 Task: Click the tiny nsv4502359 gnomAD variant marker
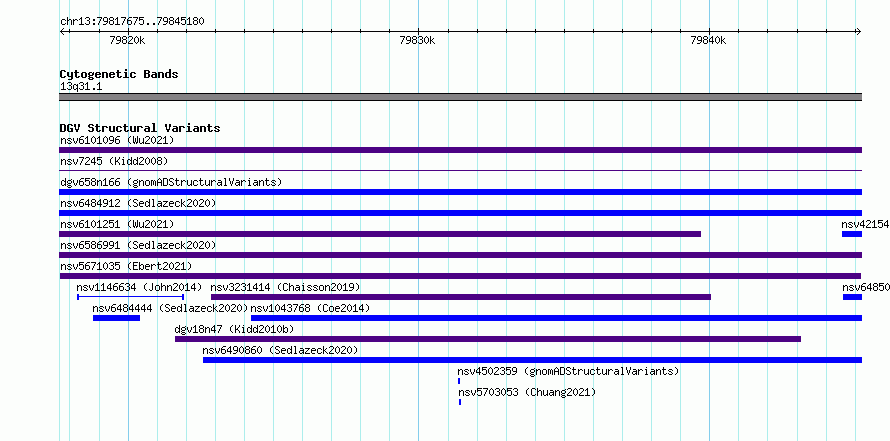tap(459, 381)
